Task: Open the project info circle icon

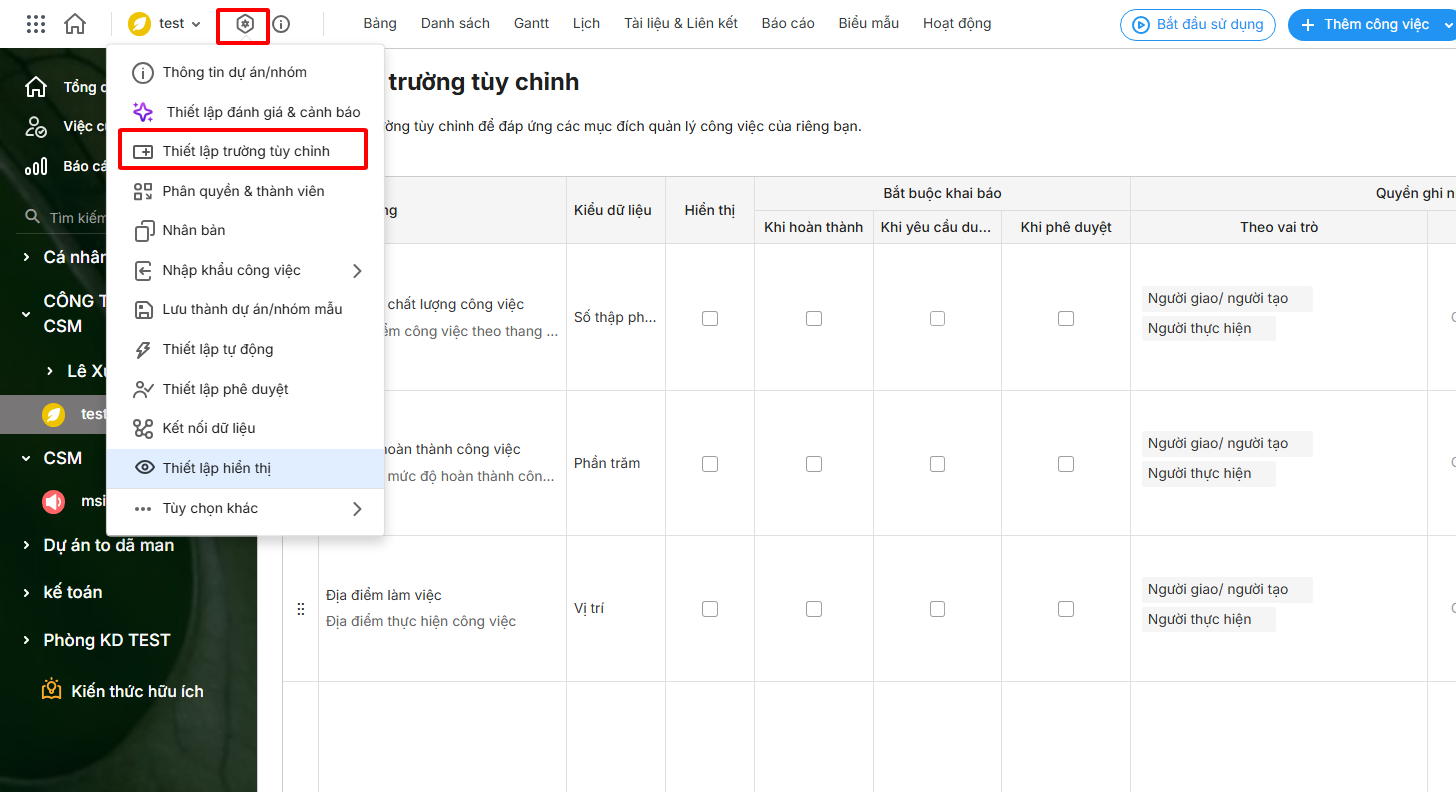Action: point(281,24)
